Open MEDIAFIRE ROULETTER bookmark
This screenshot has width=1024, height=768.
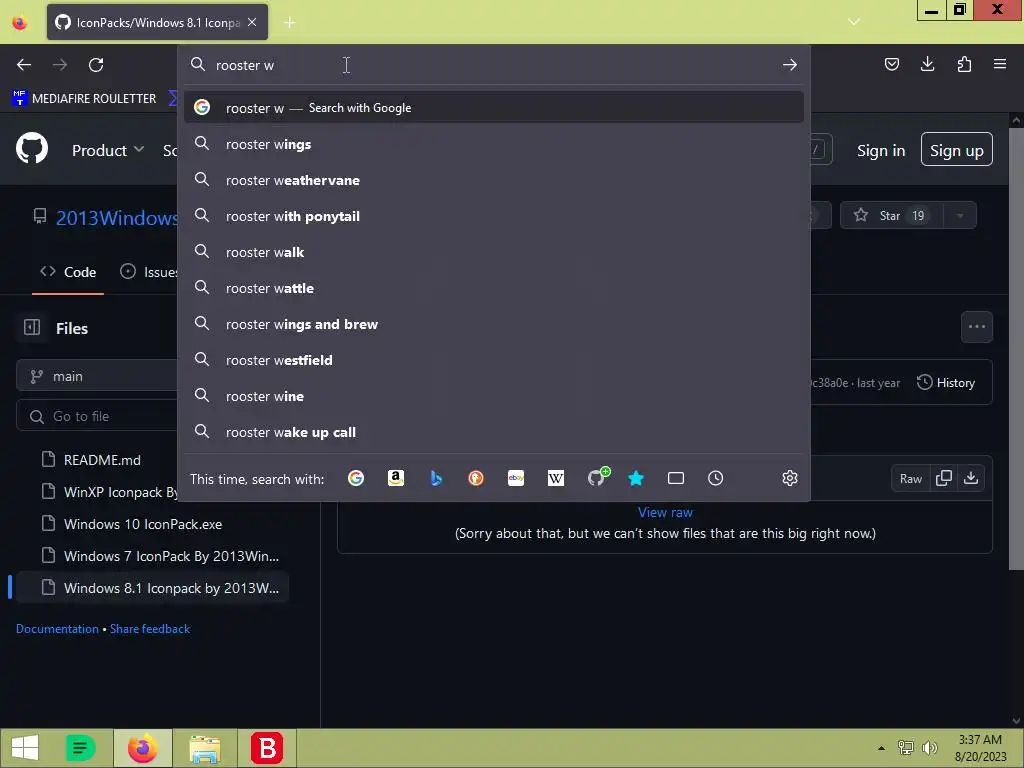coord(84,99)
